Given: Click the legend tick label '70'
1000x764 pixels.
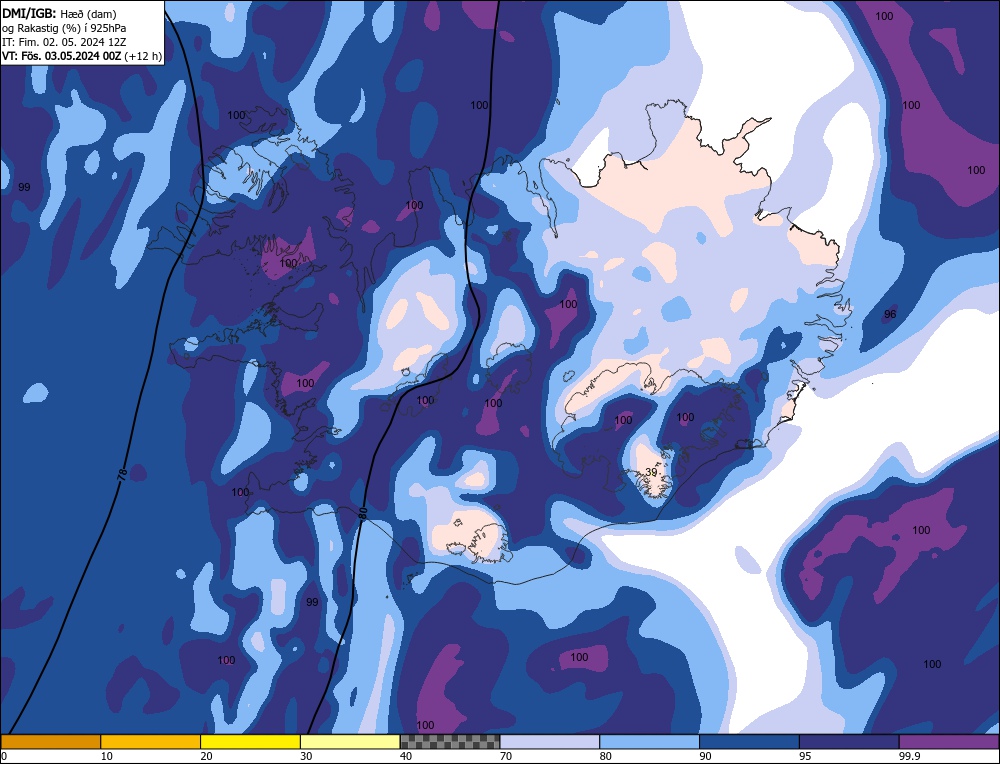Looking at the screenshot, I should (506, 756).
